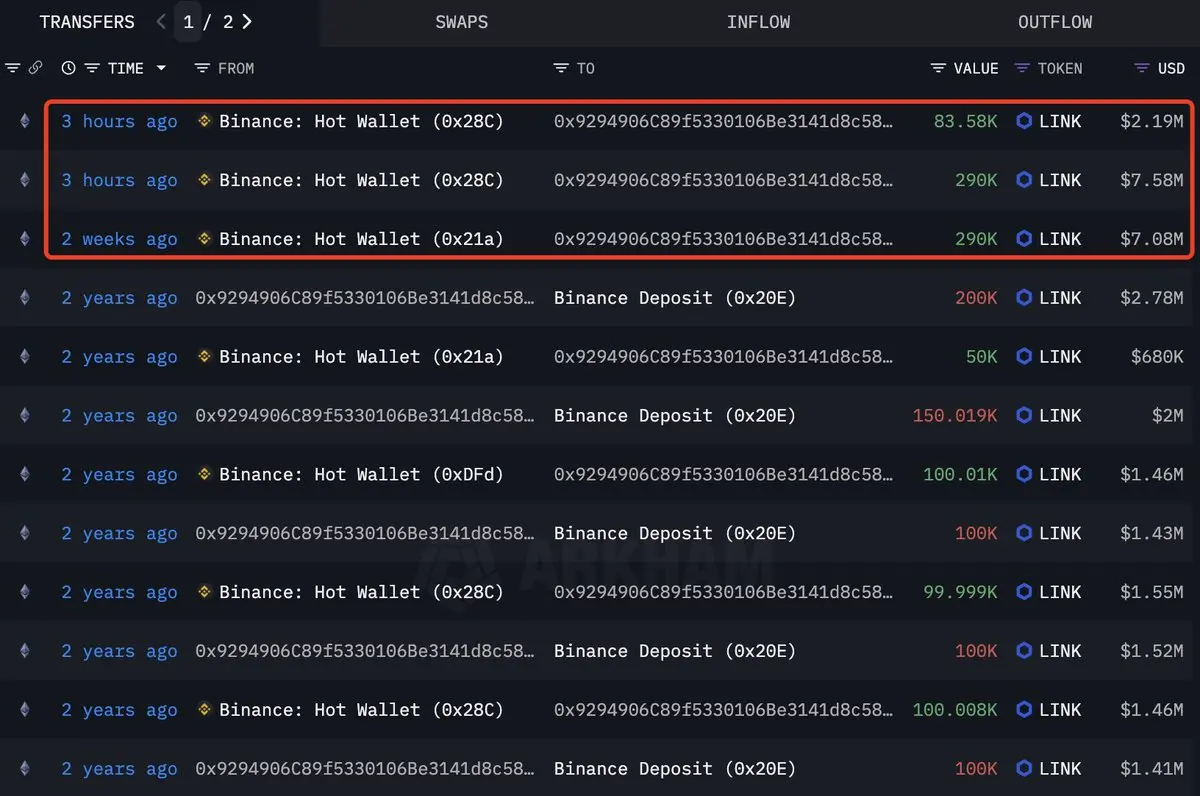
Task: Open the USD column filter
Action: 1142,68
